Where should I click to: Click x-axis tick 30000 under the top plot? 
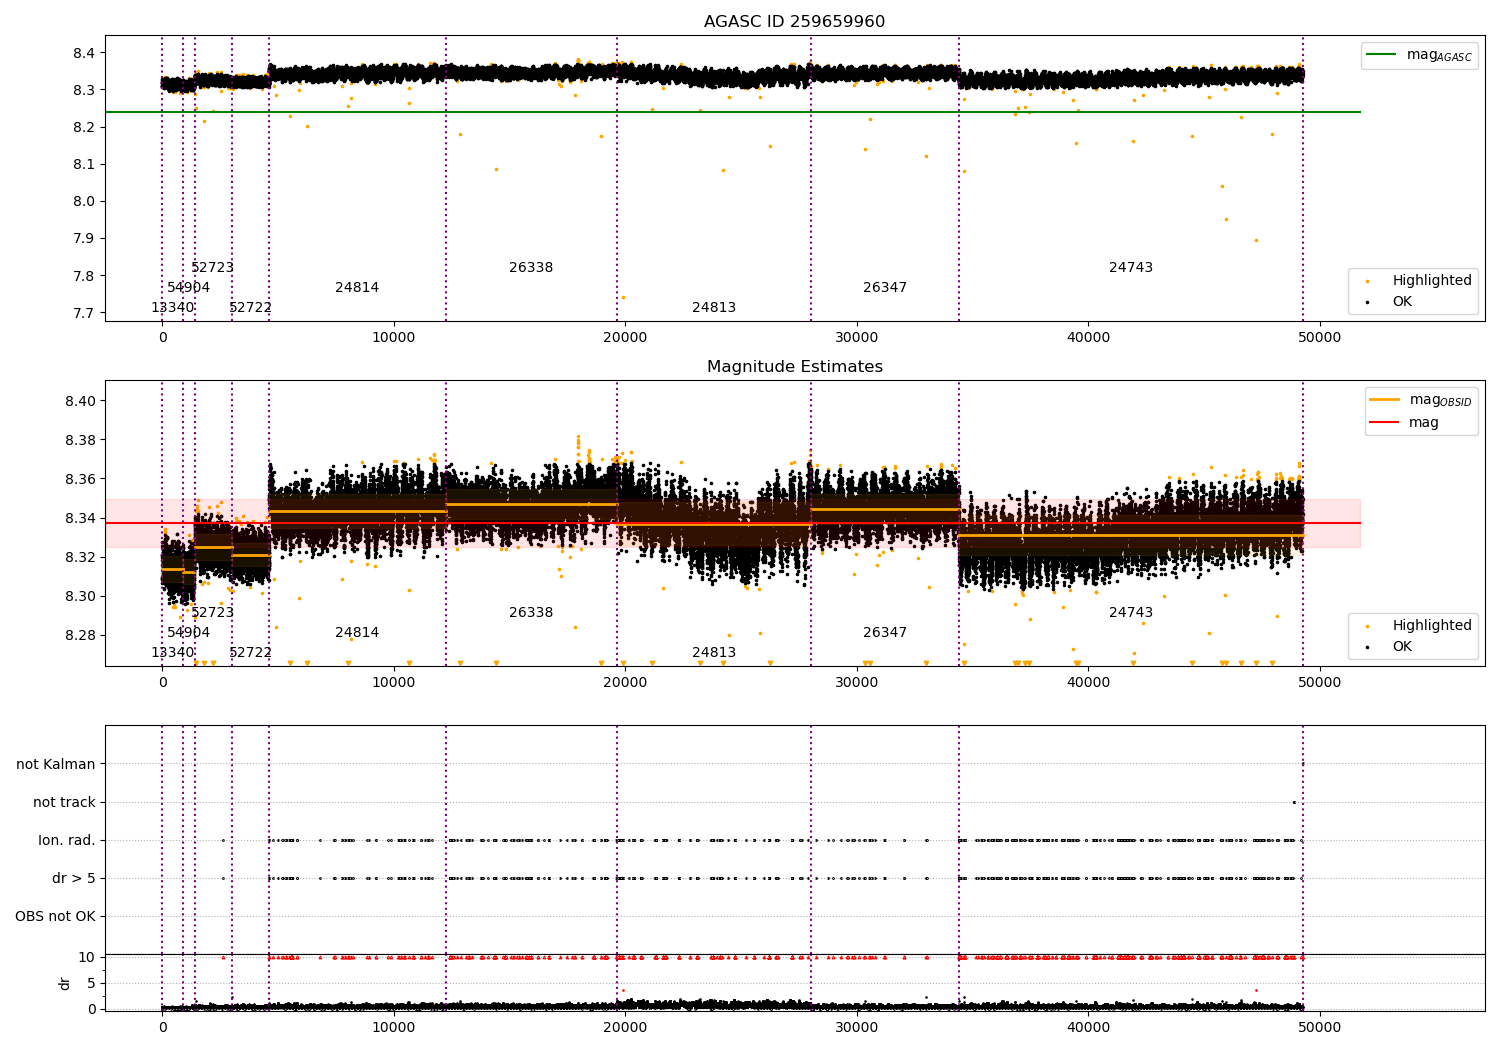857,338
